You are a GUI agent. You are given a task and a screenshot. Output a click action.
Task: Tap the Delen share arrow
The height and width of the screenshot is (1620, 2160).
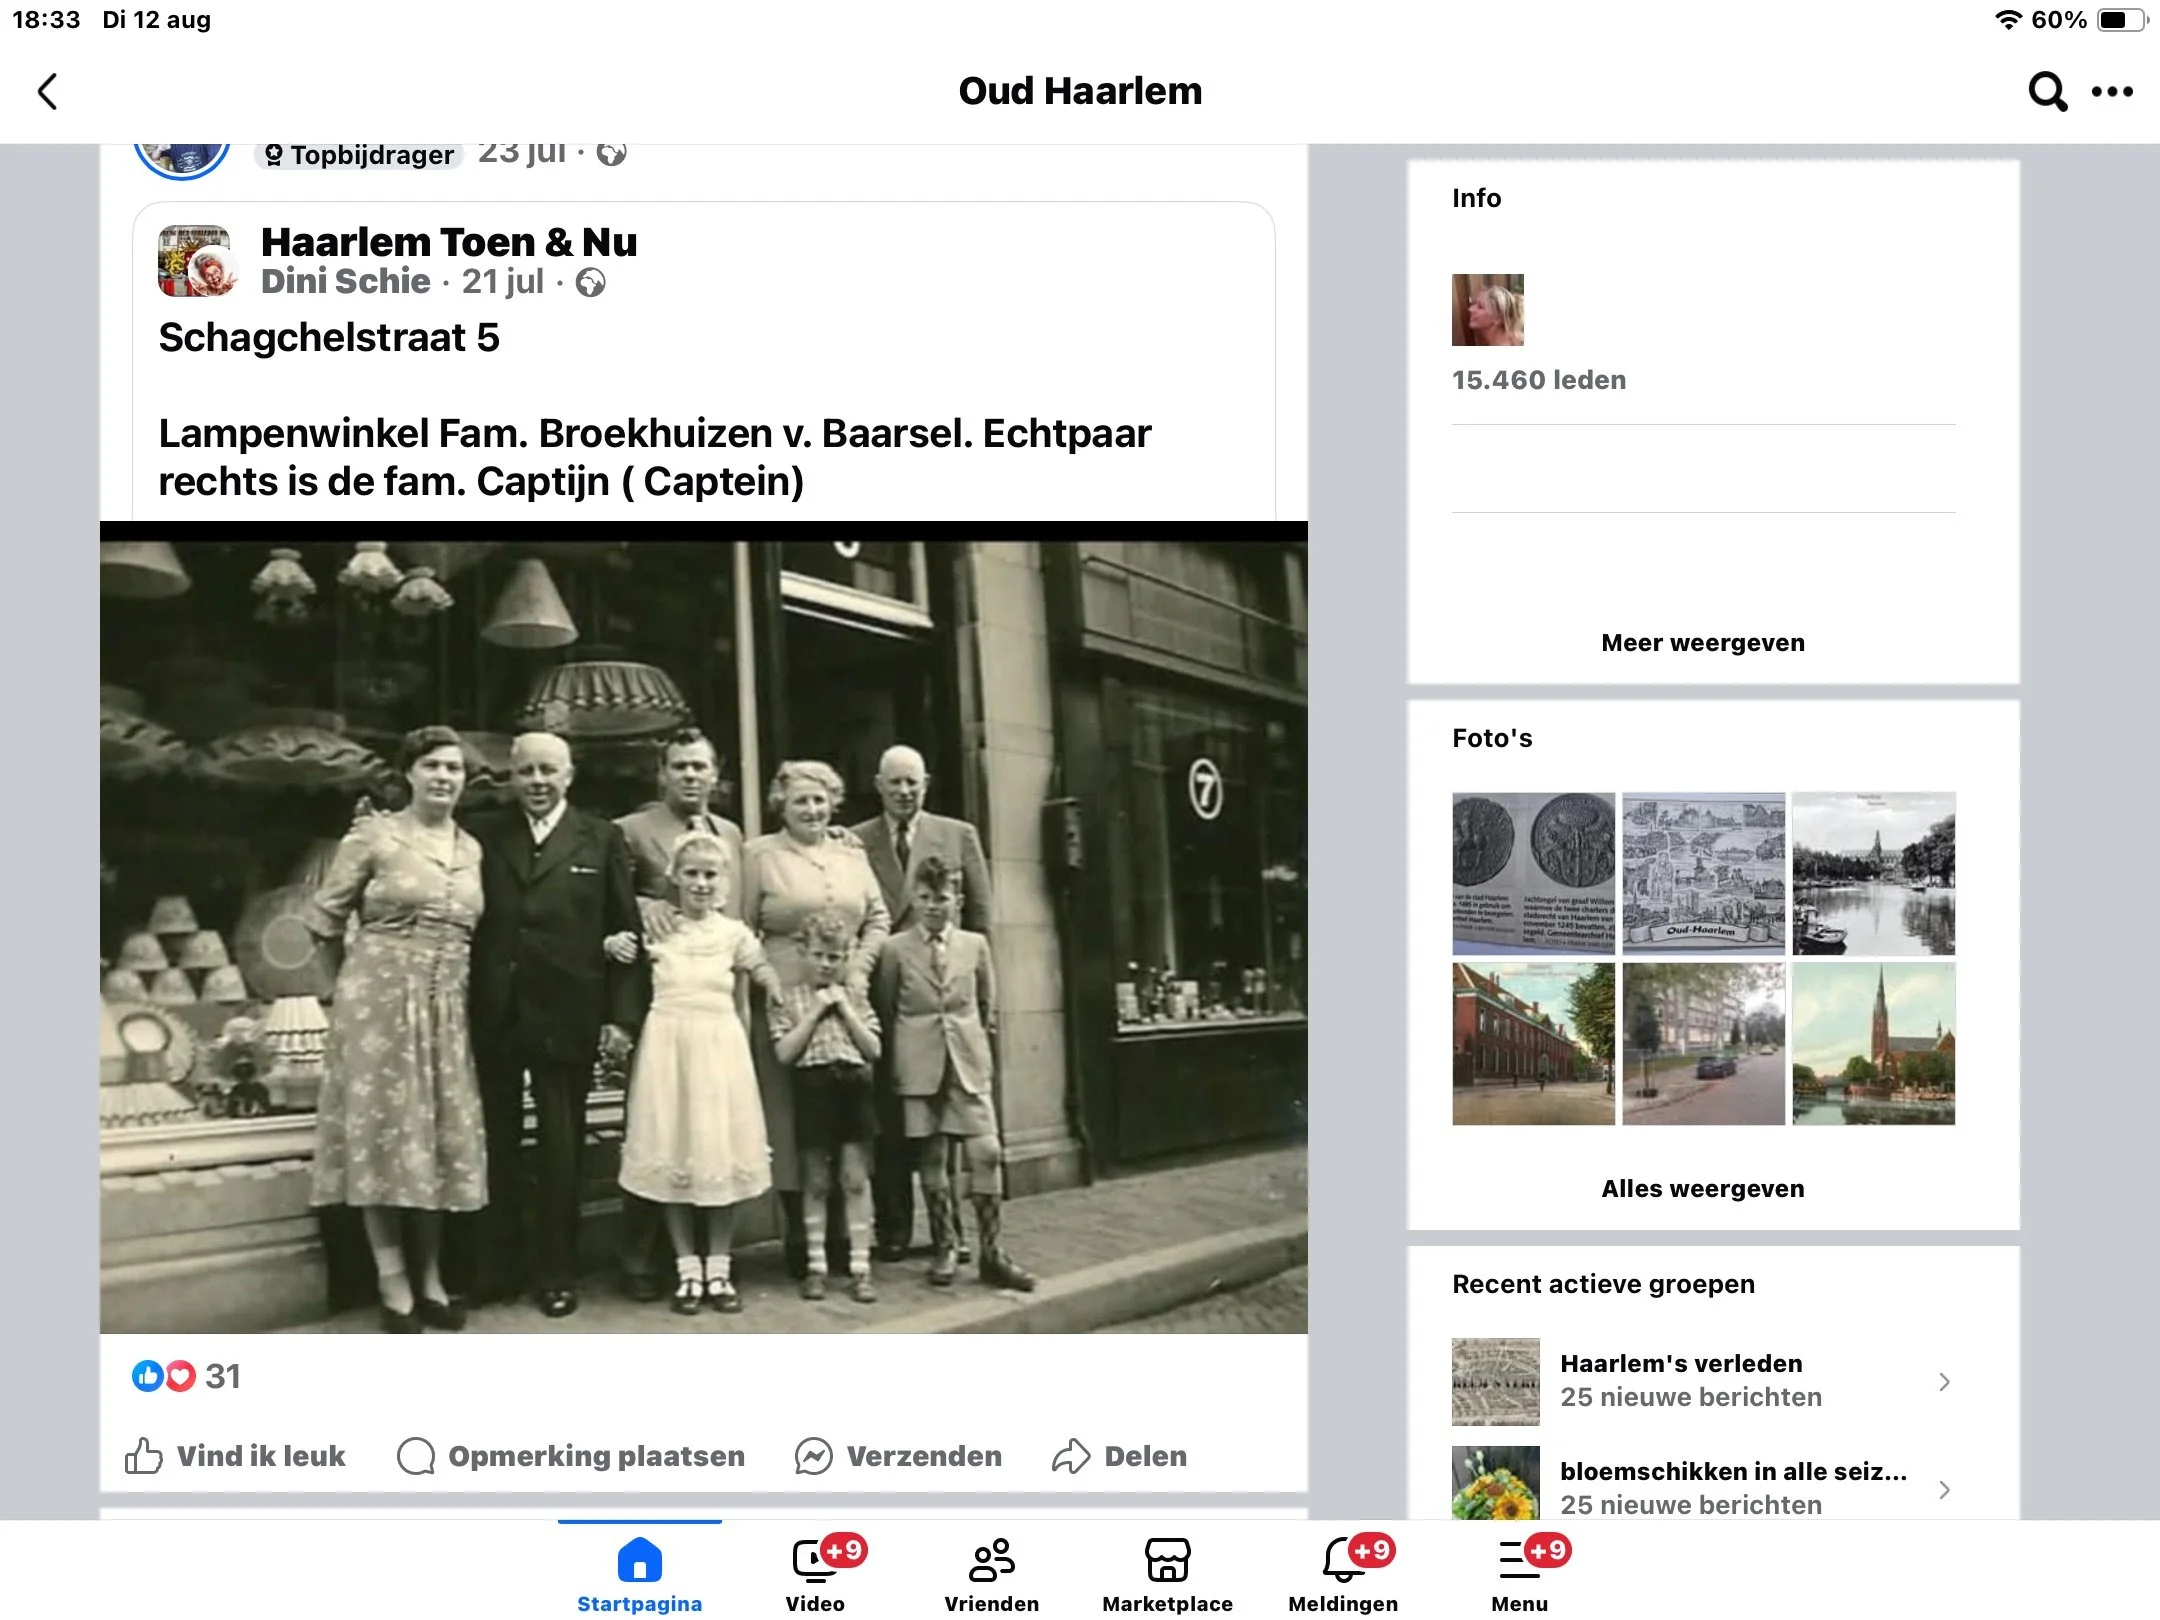click(1070, 1456)
